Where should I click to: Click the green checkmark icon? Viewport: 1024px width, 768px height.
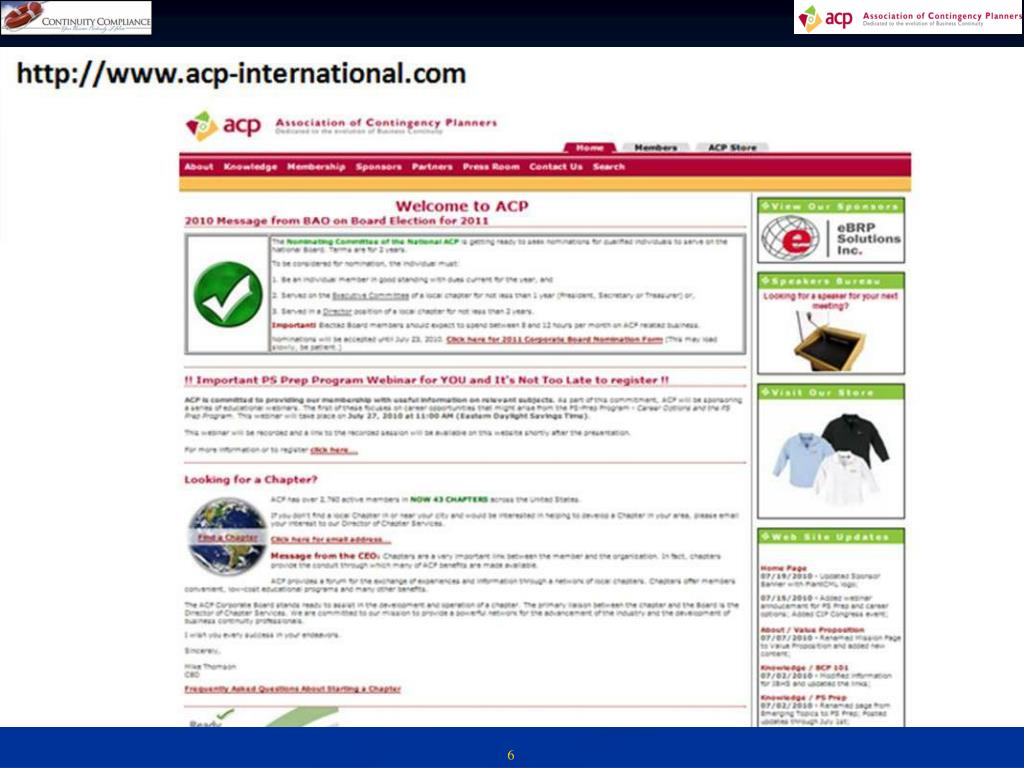coord(228,294)
